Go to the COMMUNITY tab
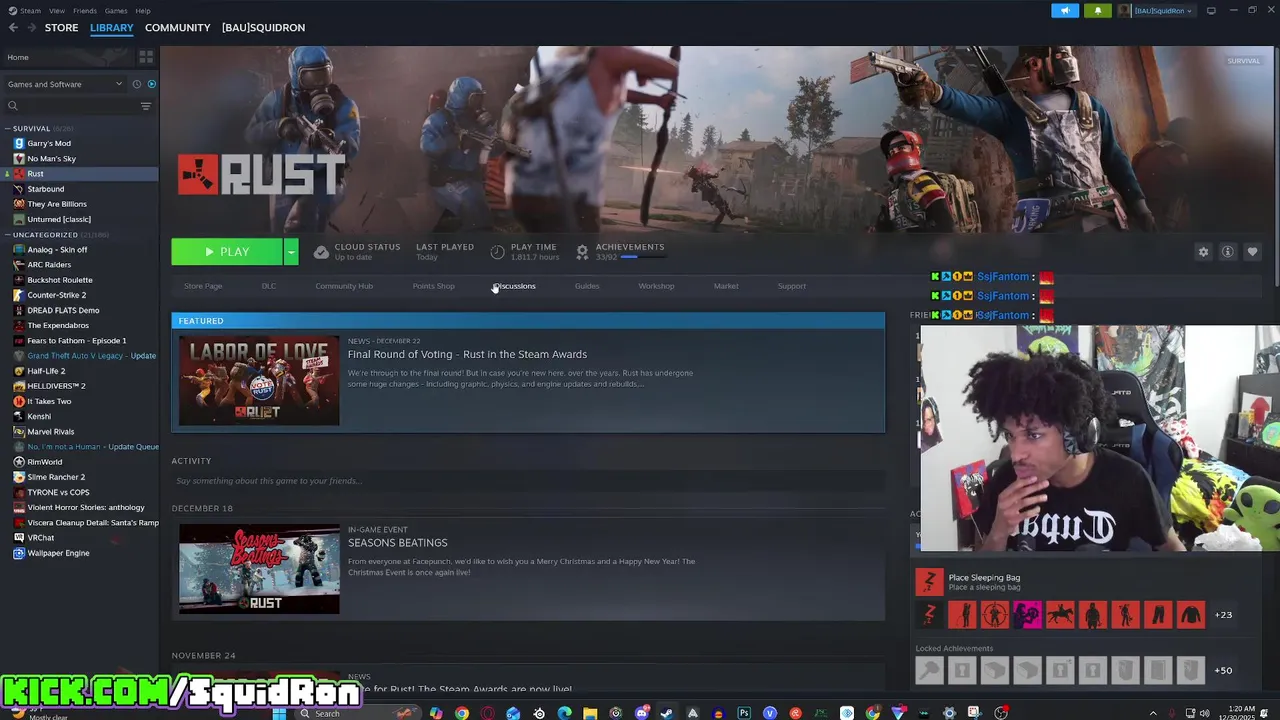The height and width of the screenshot is (720, 1280). [x=177, y=27]
